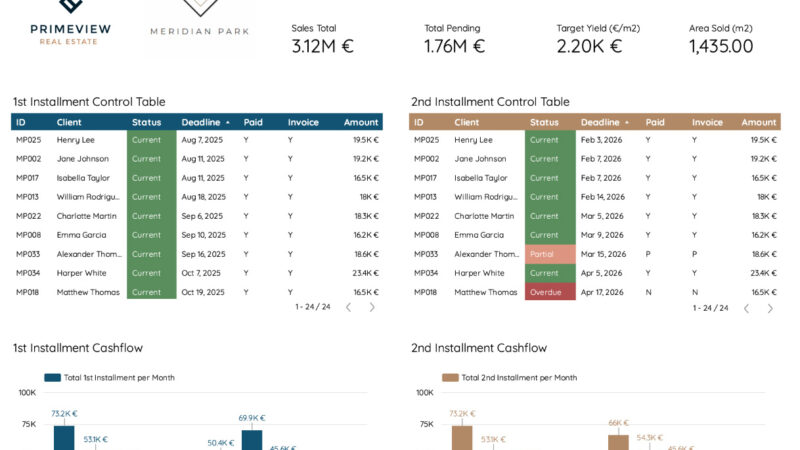This screenshot has height=450, width=800.
Task: Click deadline Apr 17, 2026 in 2nd Installment table
Action: tap(602, 292)
